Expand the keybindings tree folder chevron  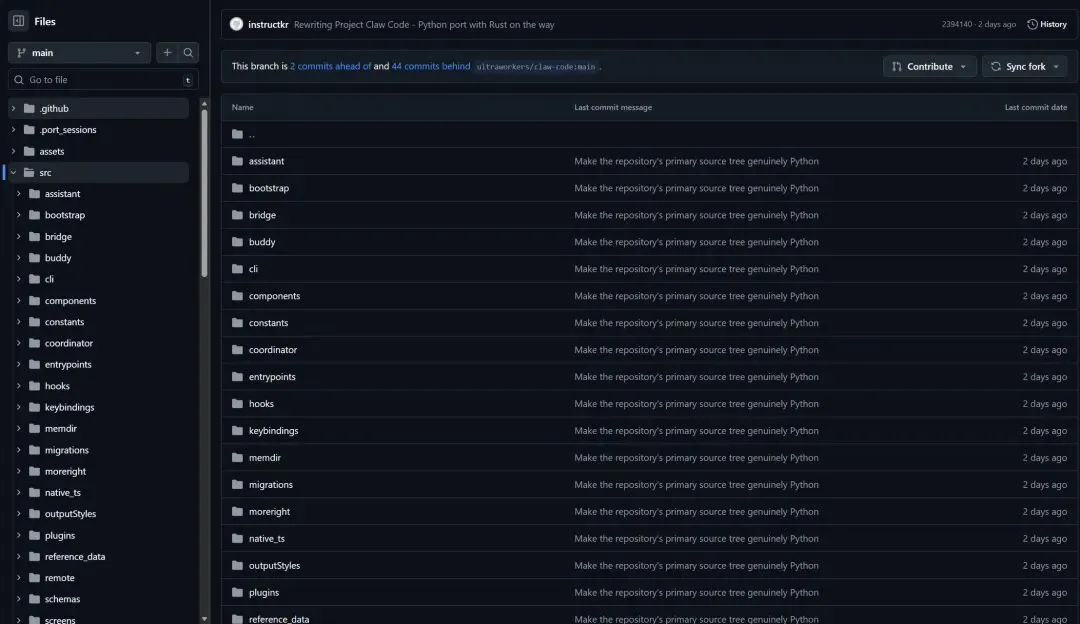tap(19, 407)
